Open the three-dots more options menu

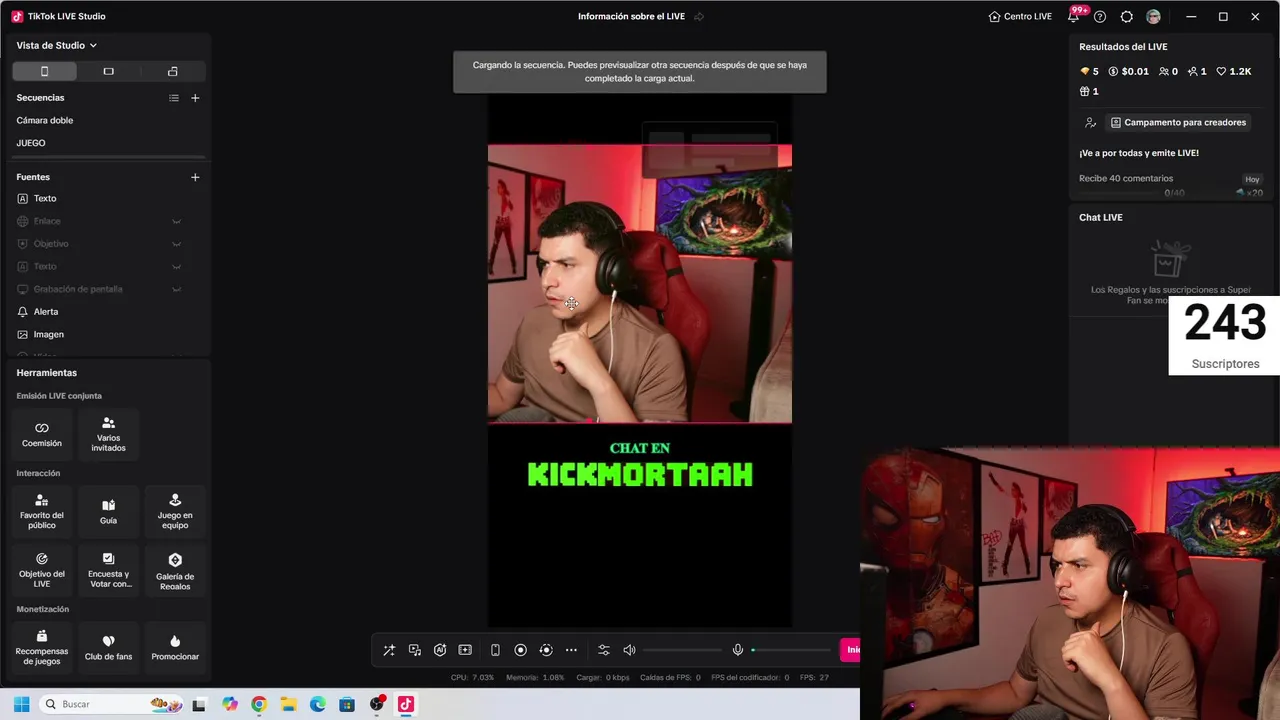571,650
